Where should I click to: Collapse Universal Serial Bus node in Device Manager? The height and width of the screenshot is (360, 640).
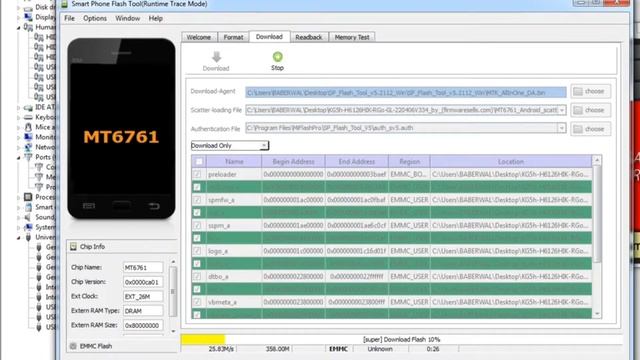pyautogui.click(x=18, y=237)
